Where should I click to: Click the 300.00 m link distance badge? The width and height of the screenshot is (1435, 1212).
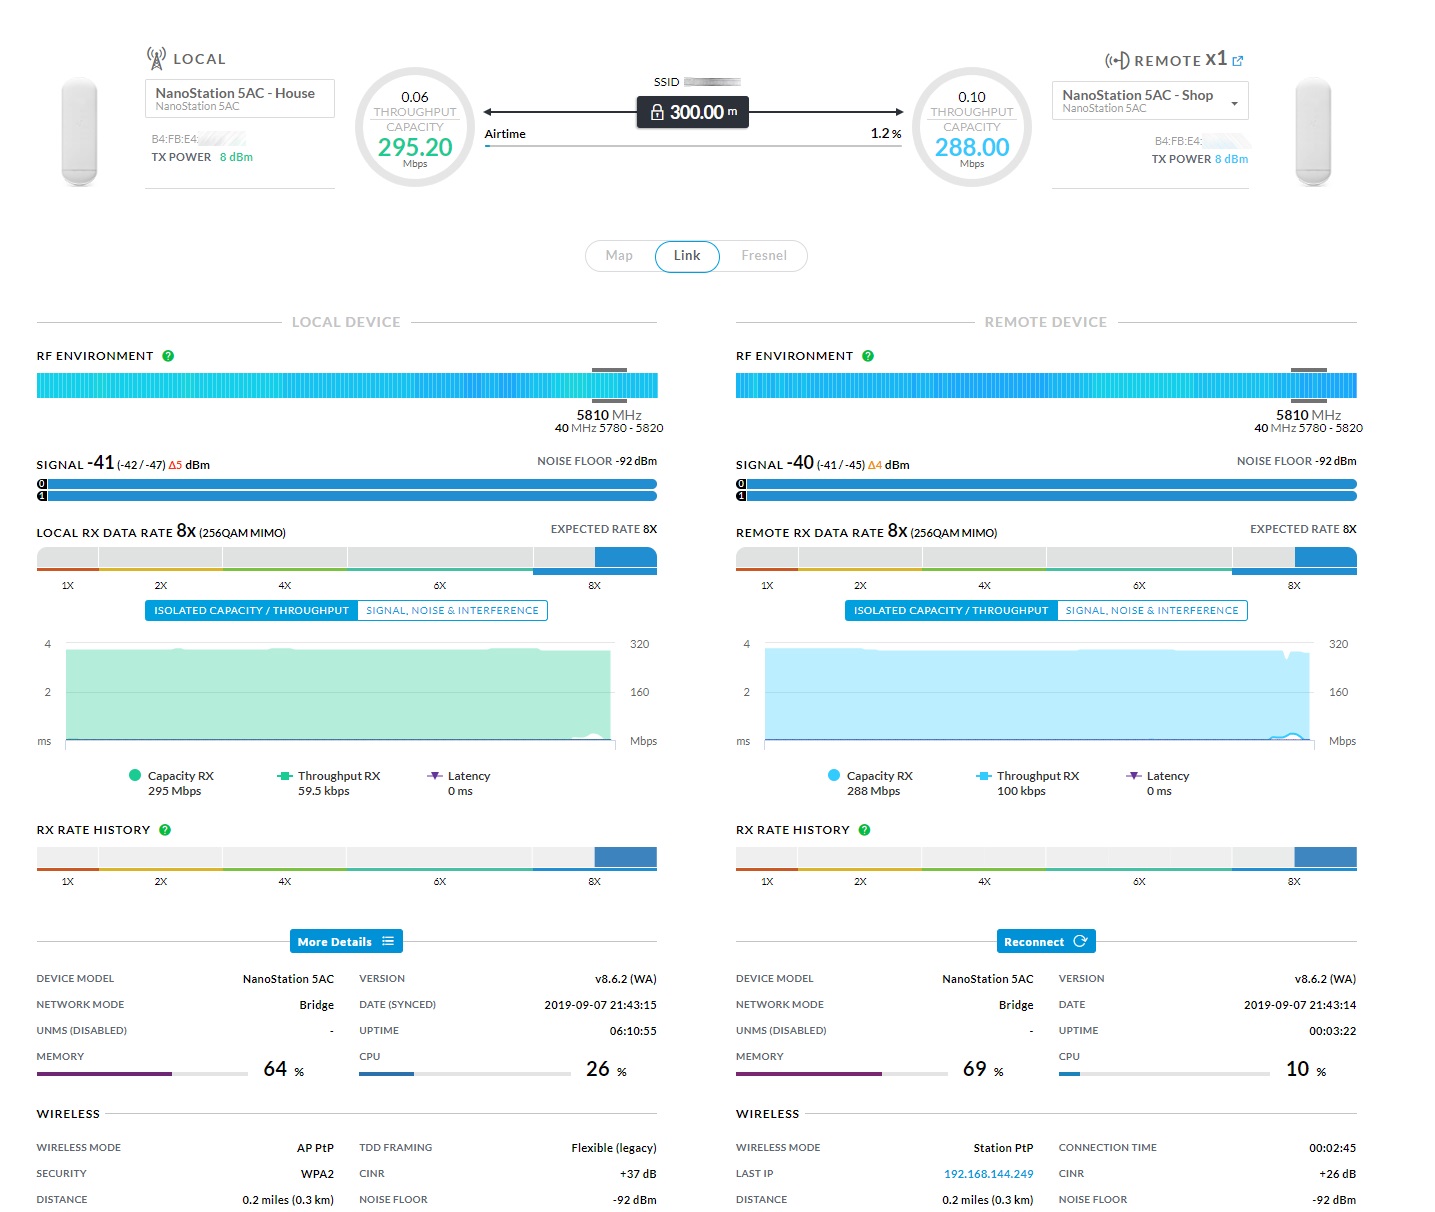(693, 112)
